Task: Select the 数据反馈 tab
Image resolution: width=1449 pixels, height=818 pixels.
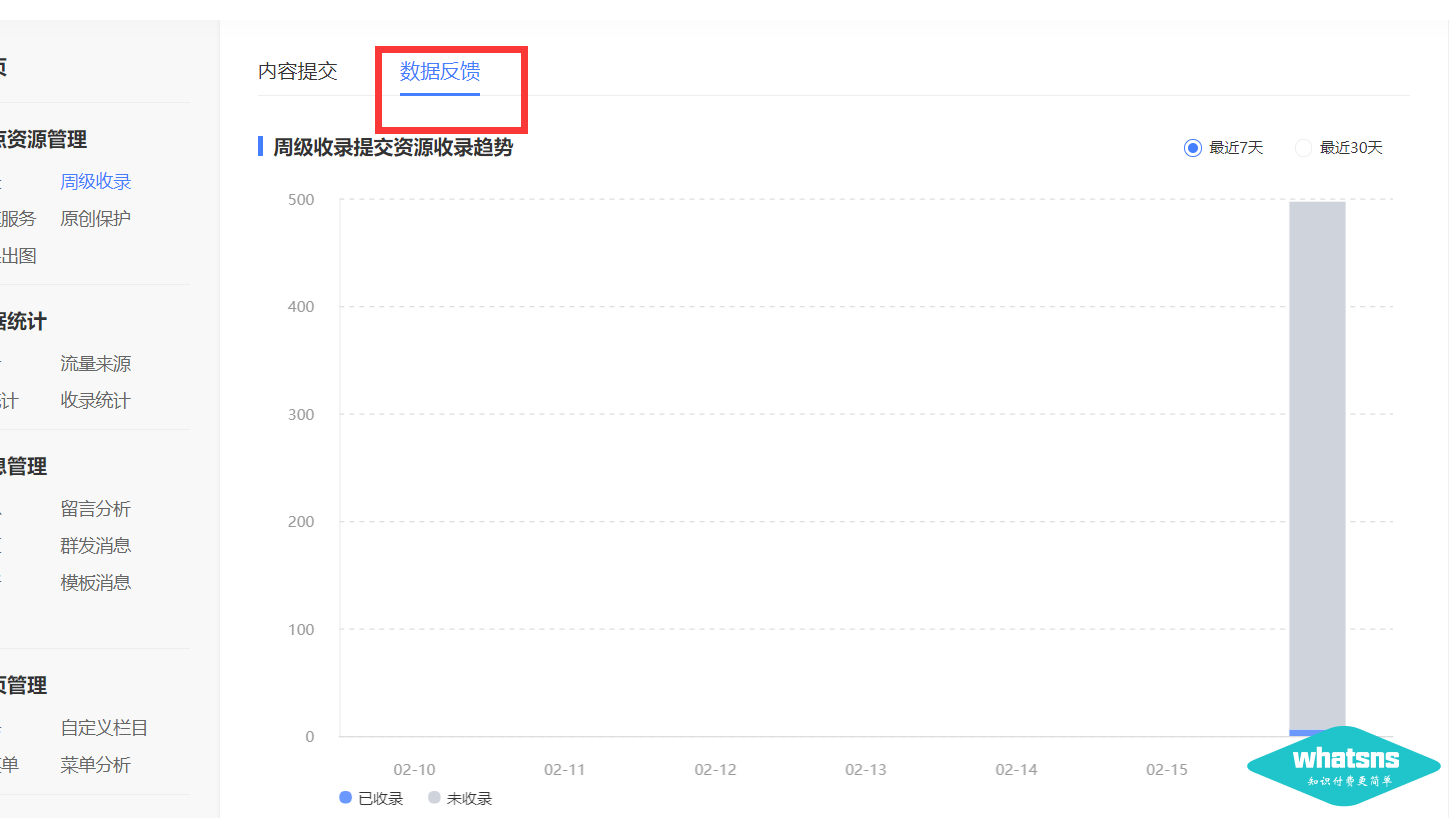Action: pos(440,72)
